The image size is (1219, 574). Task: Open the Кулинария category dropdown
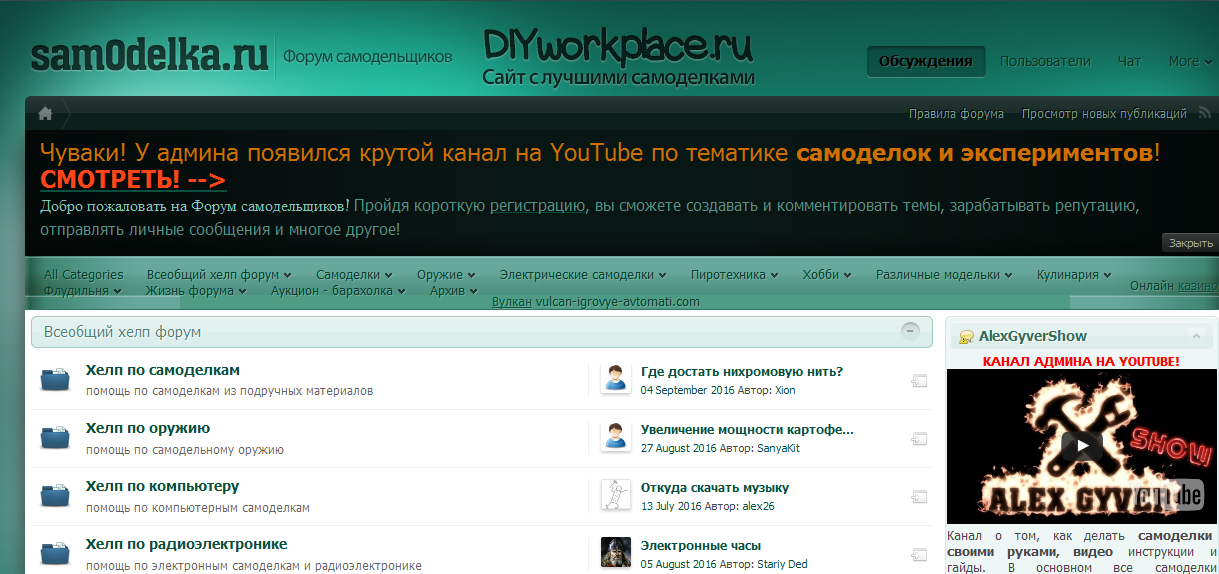[1074, 274]
